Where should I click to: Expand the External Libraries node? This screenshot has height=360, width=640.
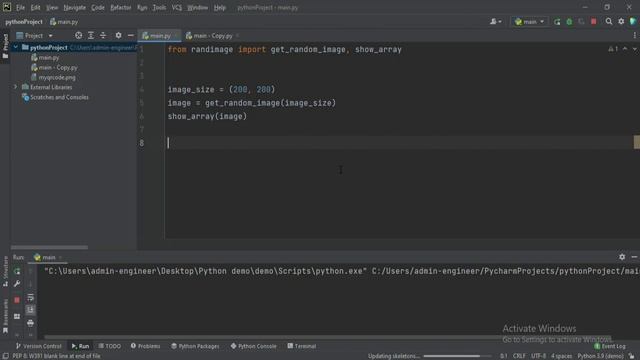tap(16, 87)
